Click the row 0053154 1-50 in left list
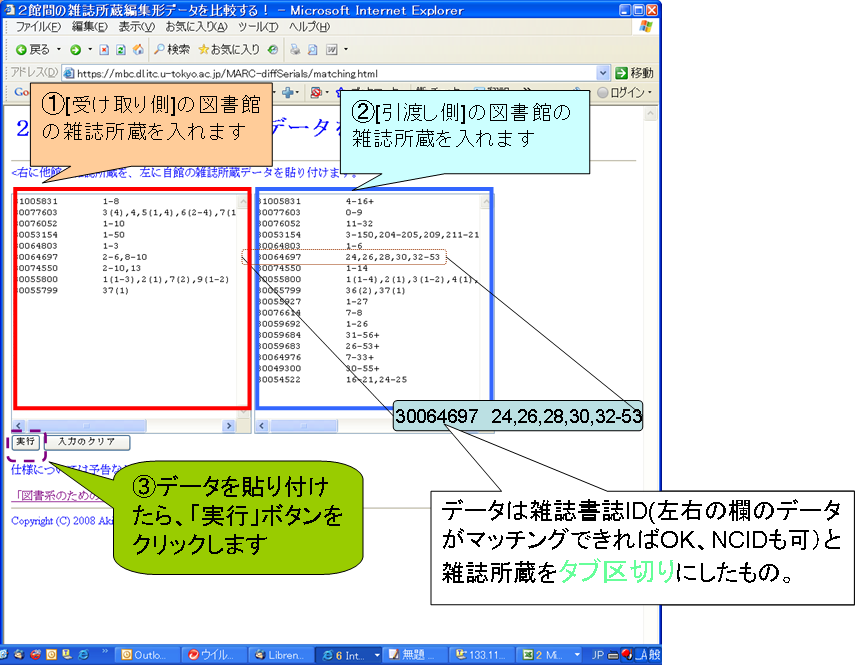Screen dimensions: 855x665 [71, 235]
